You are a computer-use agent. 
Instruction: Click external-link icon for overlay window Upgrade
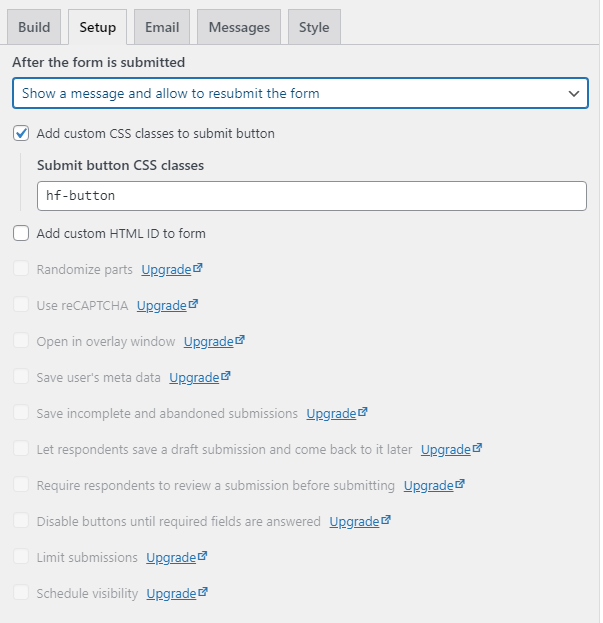pyautogui.click(x=240, y=341)
